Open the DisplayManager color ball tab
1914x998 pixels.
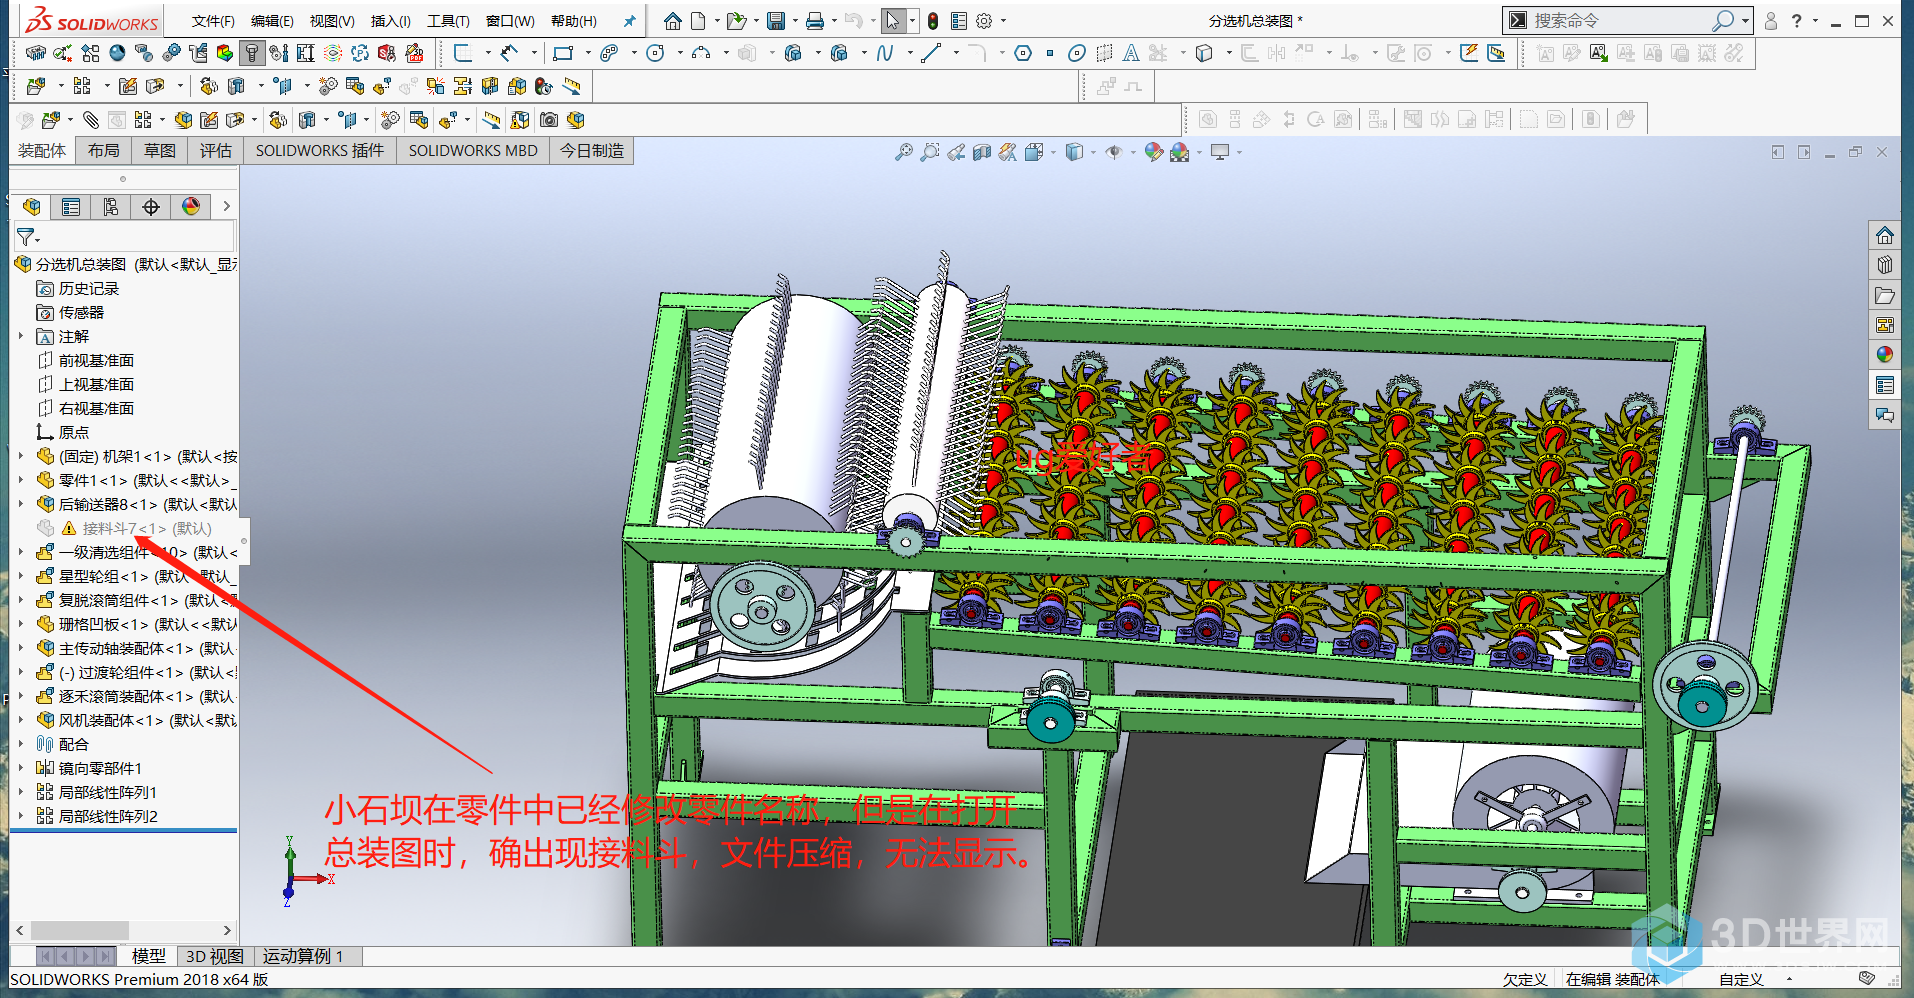[x=191, y=206]
